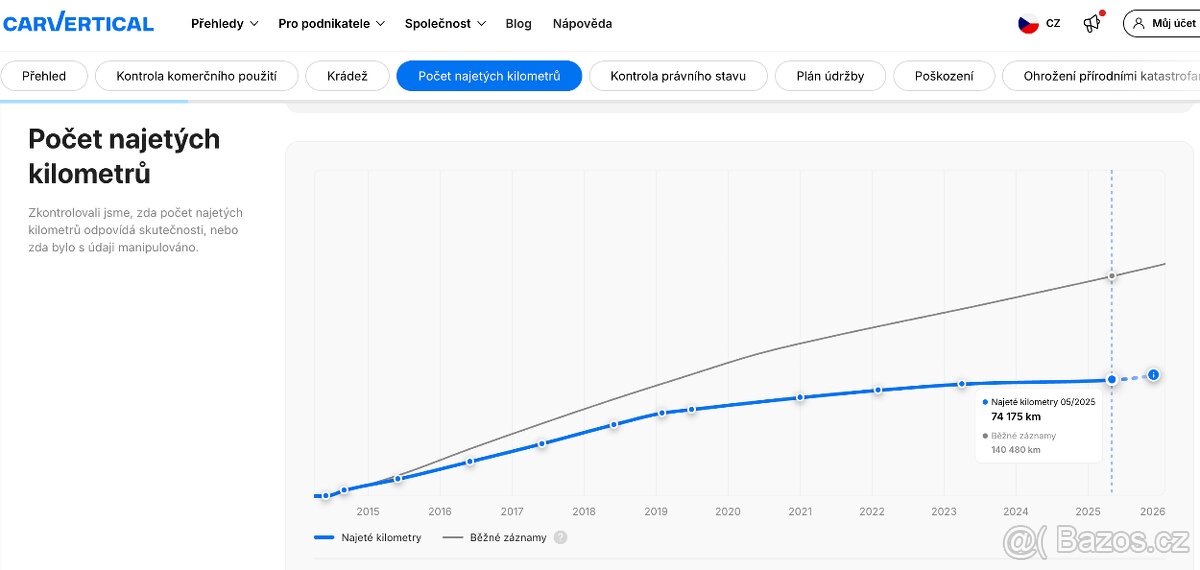Select the Počet najetých kilometrů tab
Viewport: 1200px width, 570px height.
tap(489, 76)
